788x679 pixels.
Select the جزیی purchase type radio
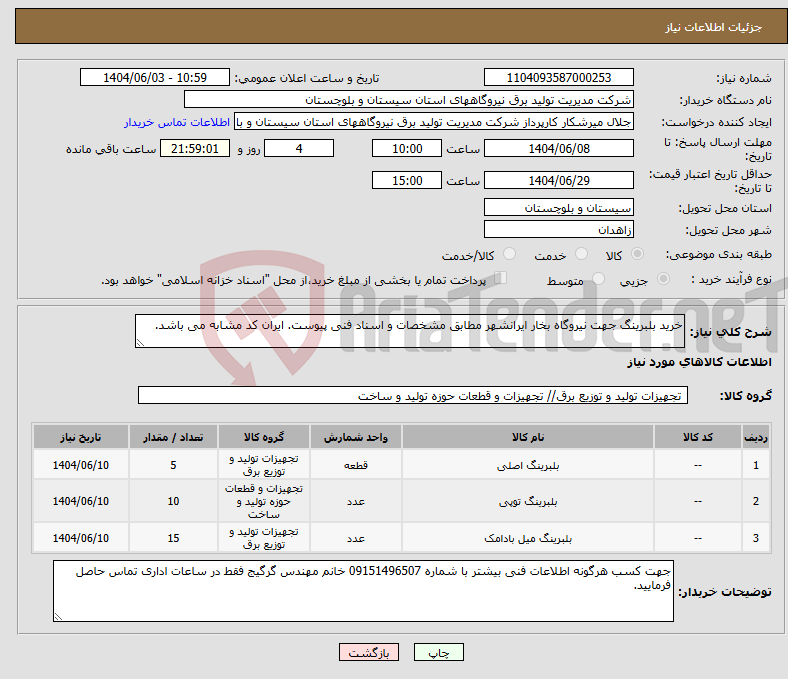tap(664, 280)
